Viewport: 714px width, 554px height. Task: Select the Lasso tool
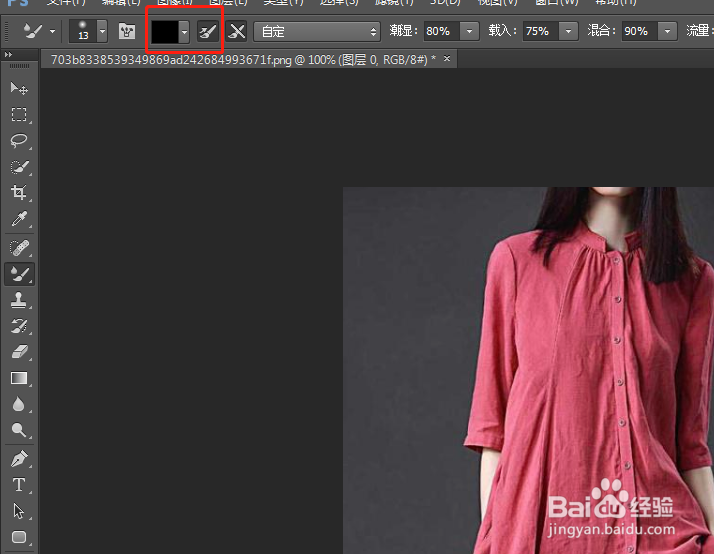(x=19, y=140)
